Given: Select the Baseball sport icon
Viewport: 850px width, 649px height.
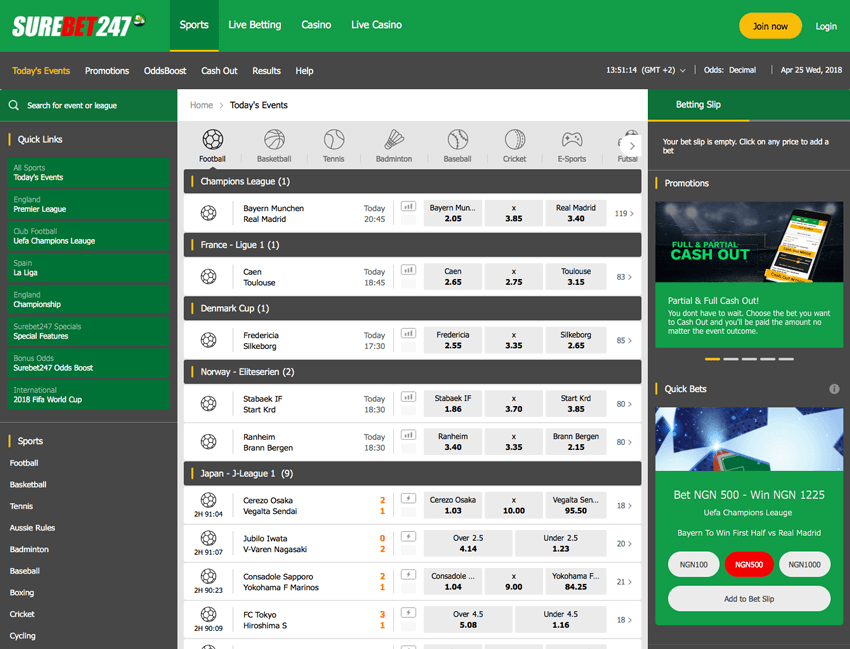Looking at the screenshot, I should [458, 139].
